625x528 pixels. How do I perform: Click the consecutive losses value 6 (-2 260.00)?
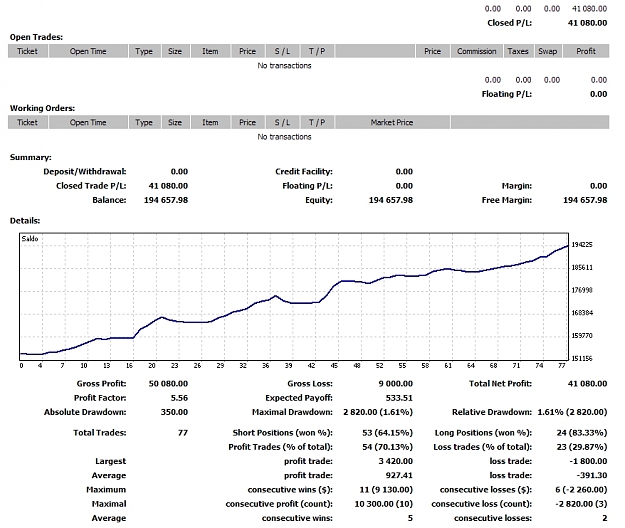coord(581,490)
